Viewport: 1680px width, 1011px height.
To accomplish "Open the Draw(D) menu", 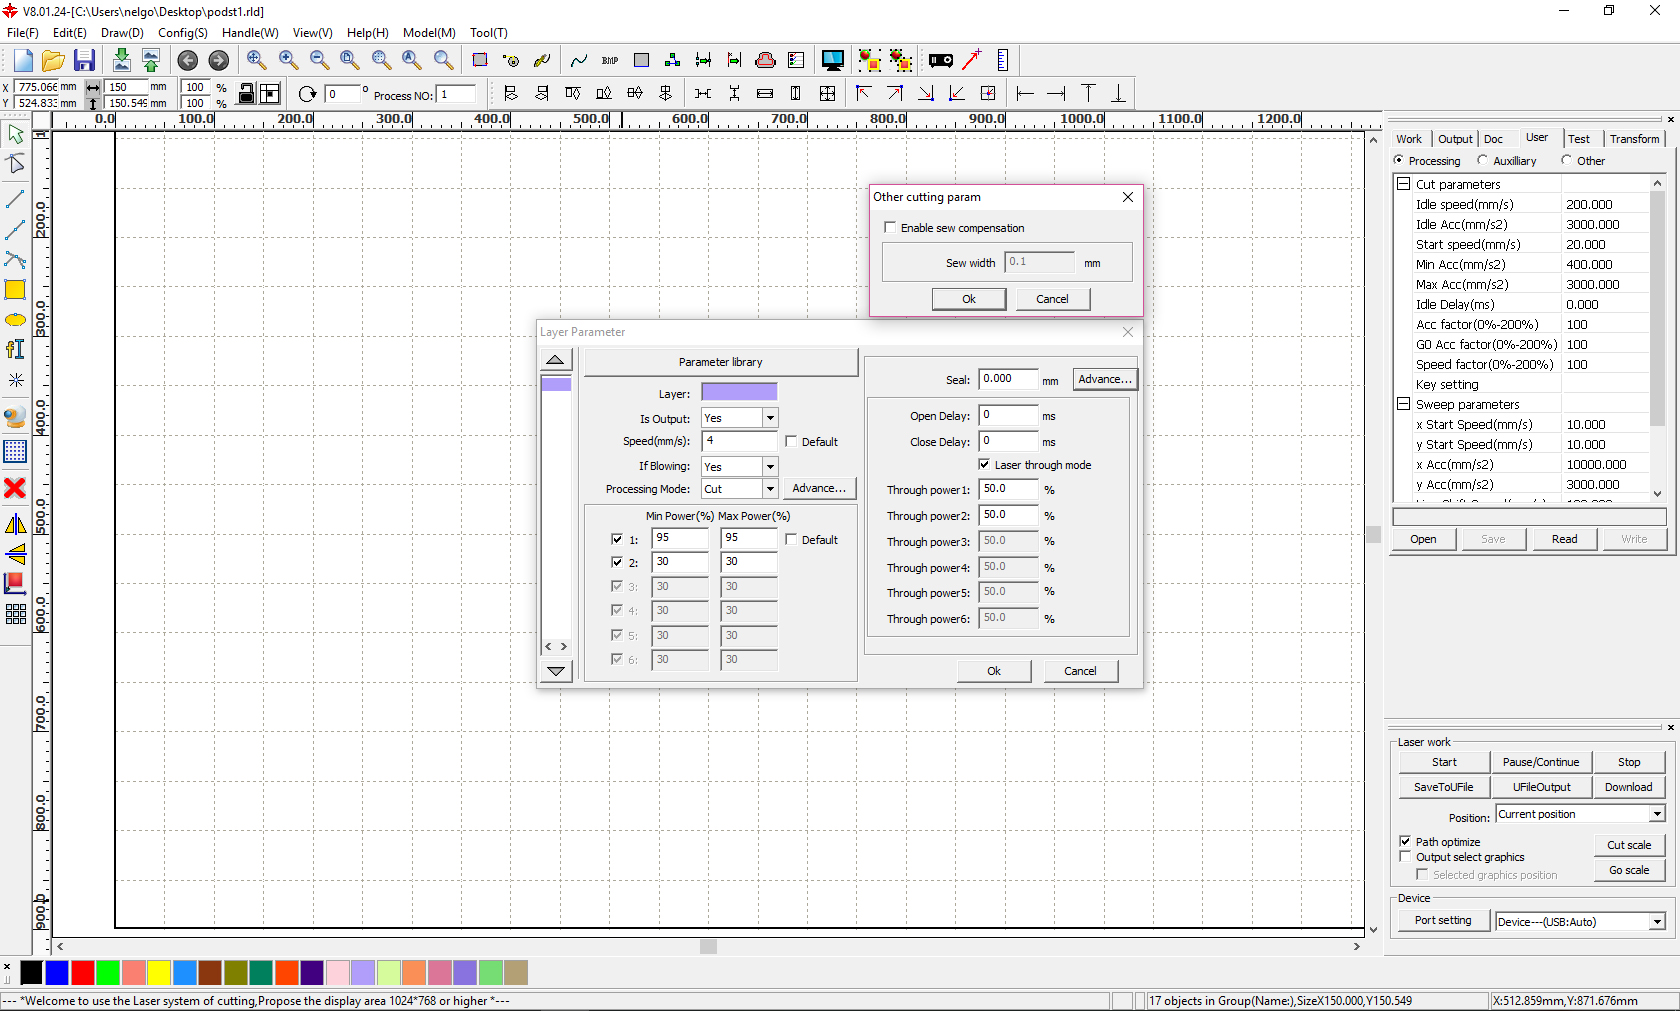I will coord(122,33).
